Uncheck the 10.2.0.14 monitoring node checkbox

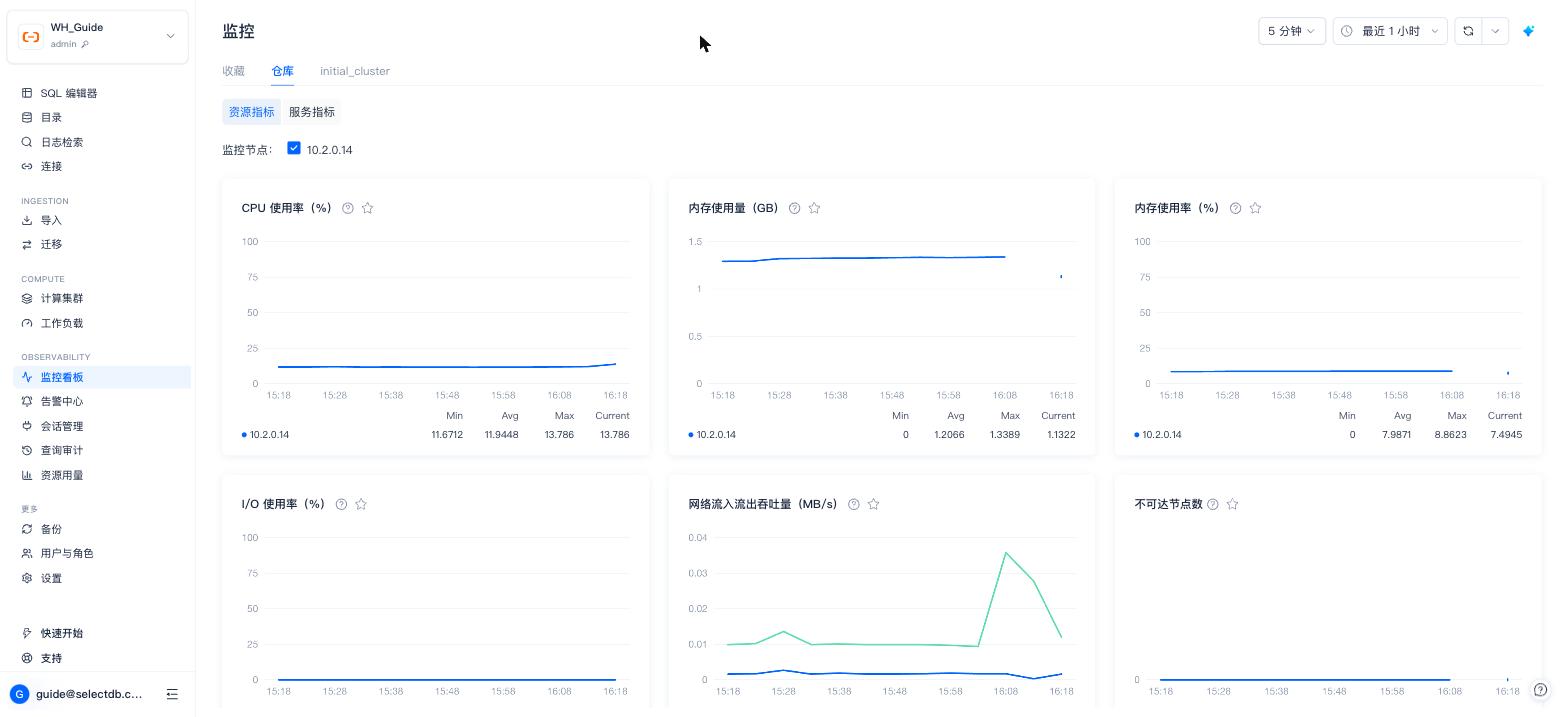tap(294, 148)
